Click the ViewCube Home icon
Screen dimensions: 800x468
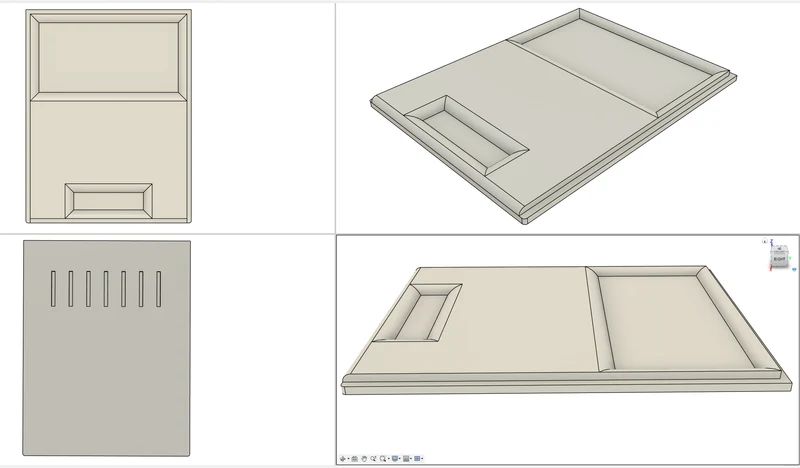point(765,241)
